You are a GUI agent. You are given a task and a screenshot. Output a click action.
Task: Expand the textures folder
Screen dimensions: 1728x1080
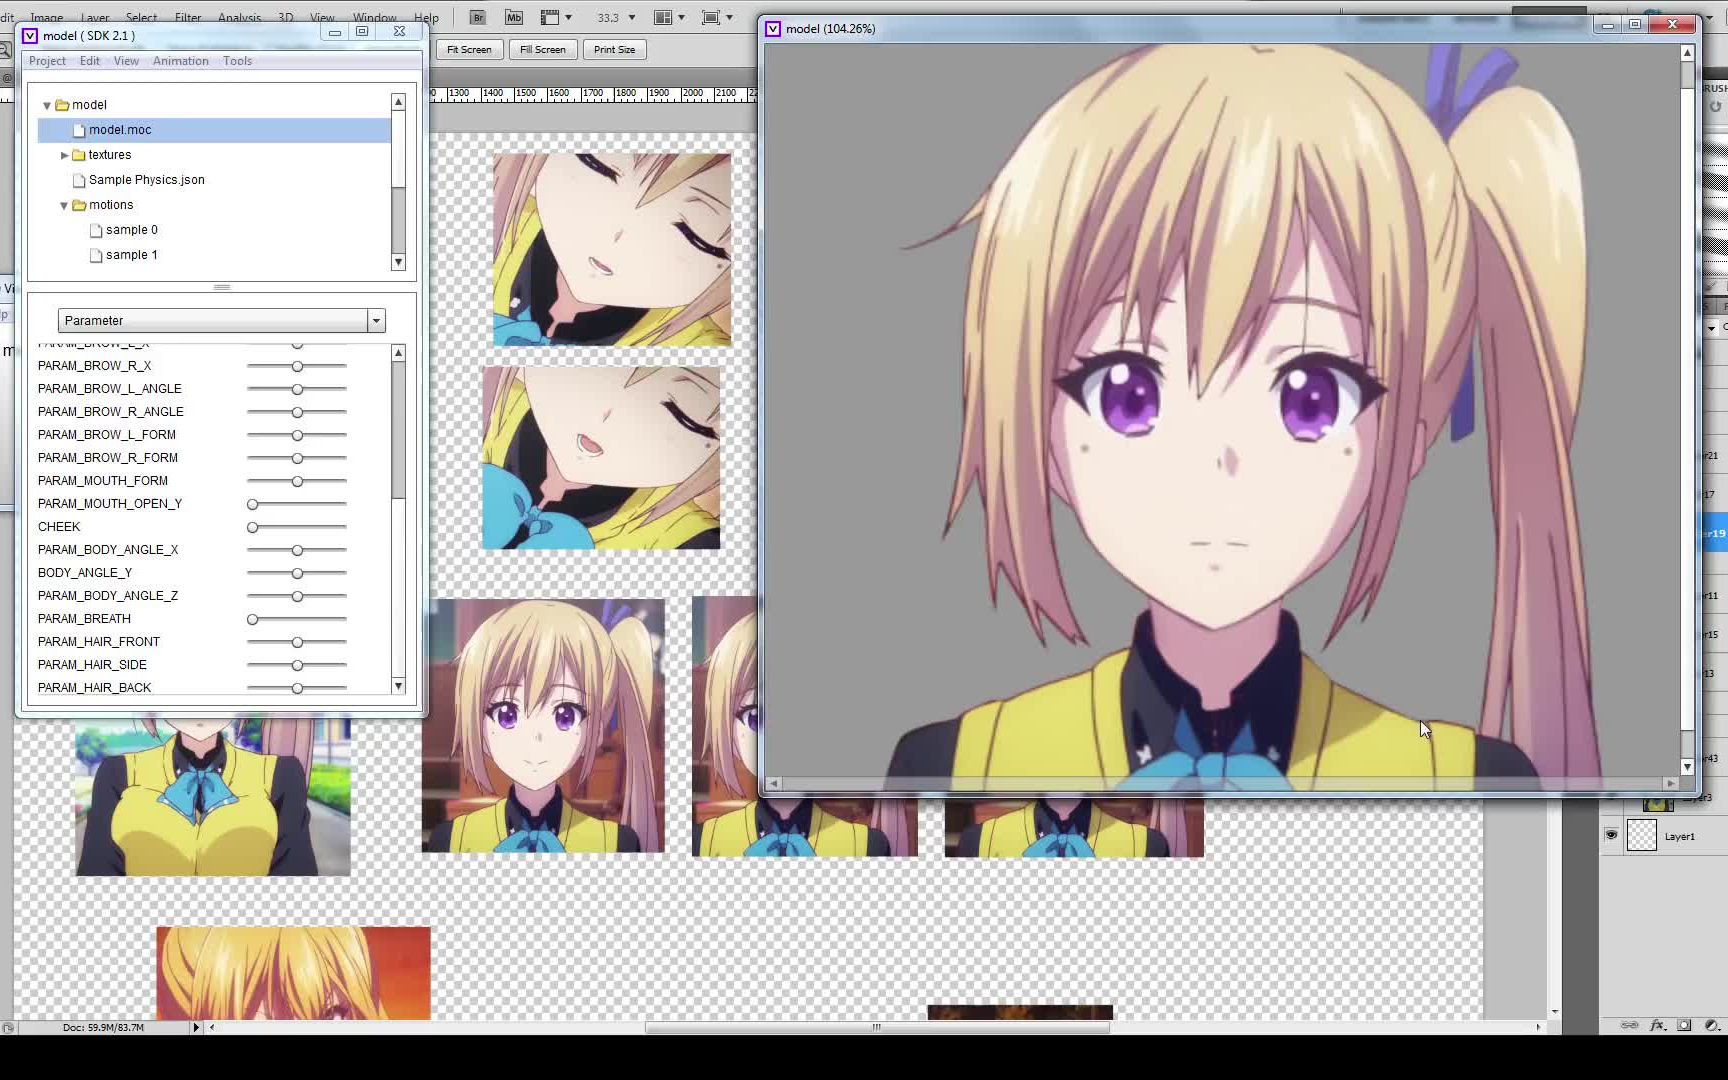(x=64, y=154)
